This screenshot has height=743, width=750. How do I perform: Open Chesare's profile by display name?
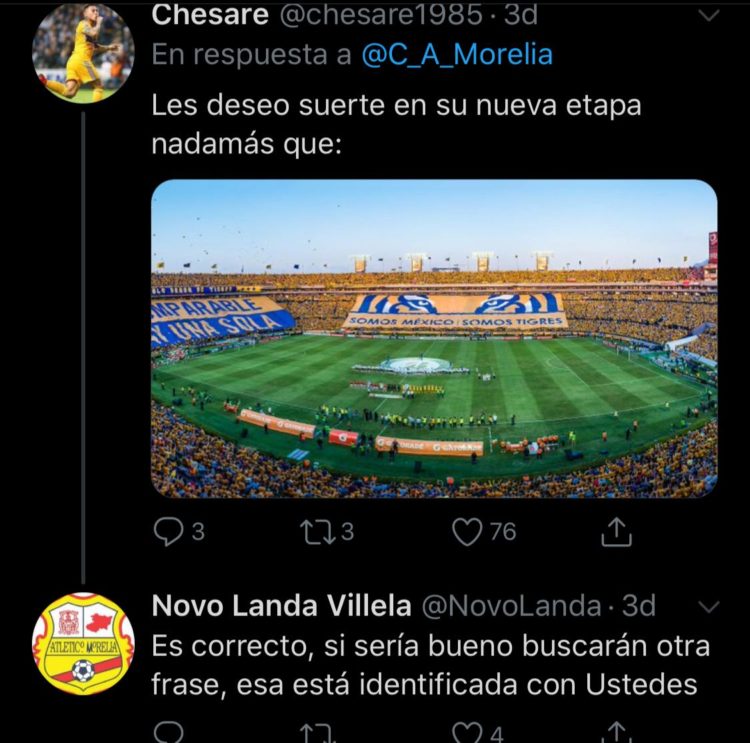209,15
